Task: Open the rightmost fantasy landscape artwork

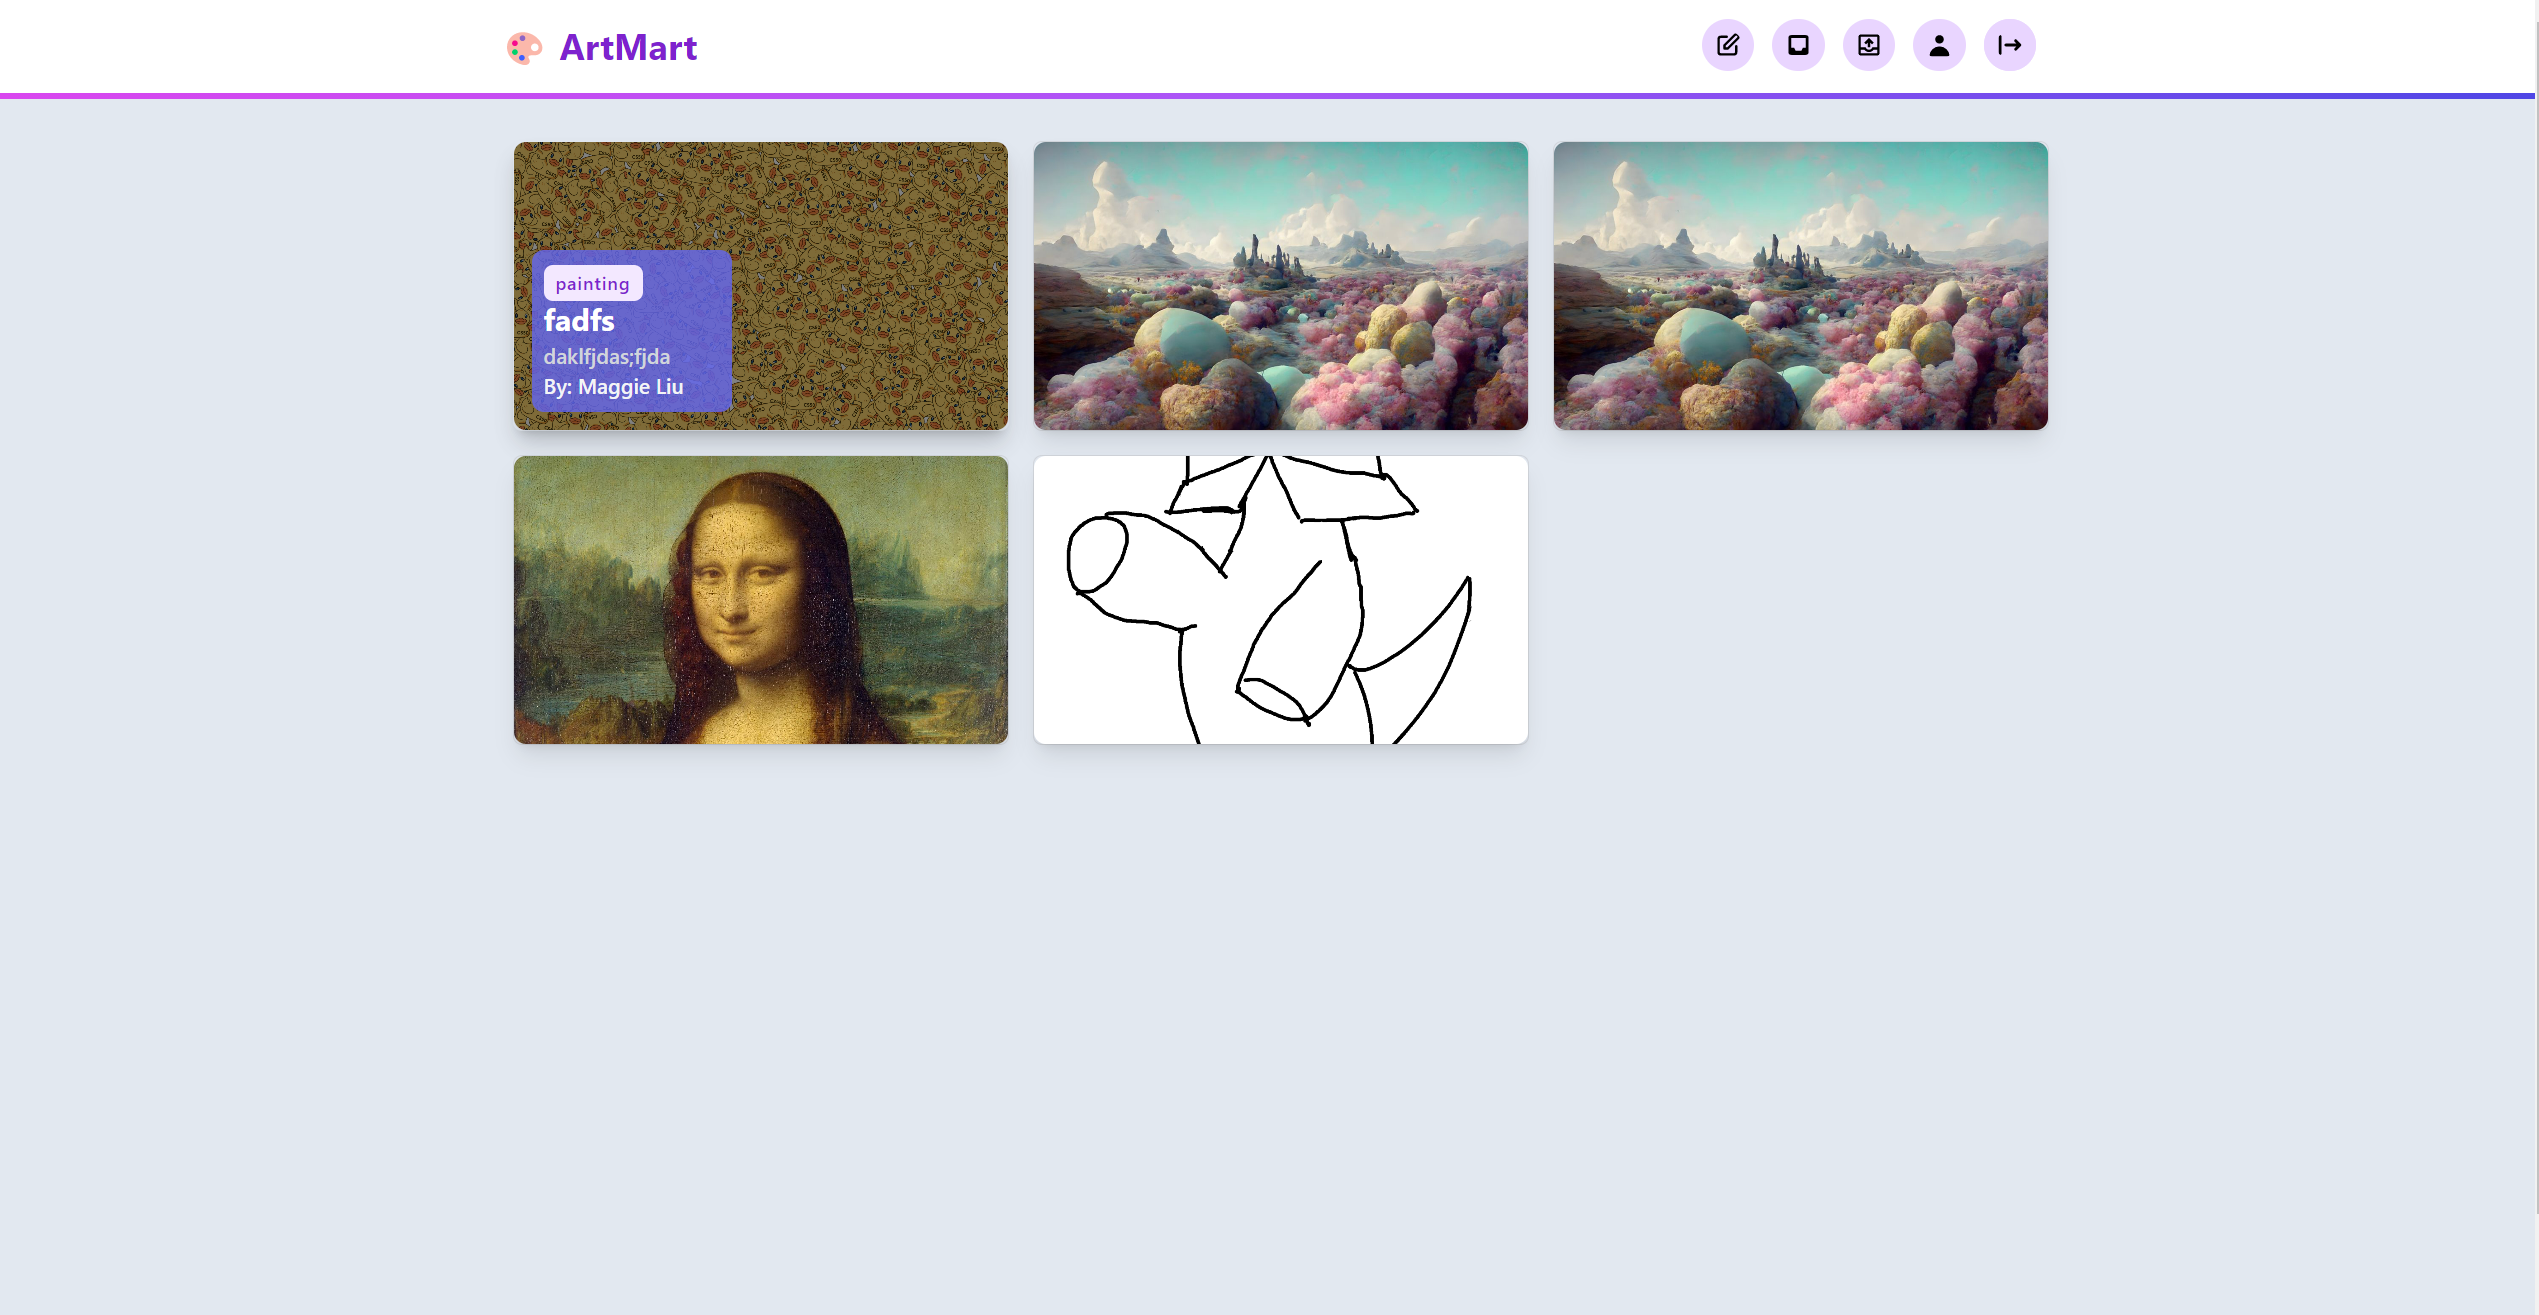Action: tap(1800, 286)
